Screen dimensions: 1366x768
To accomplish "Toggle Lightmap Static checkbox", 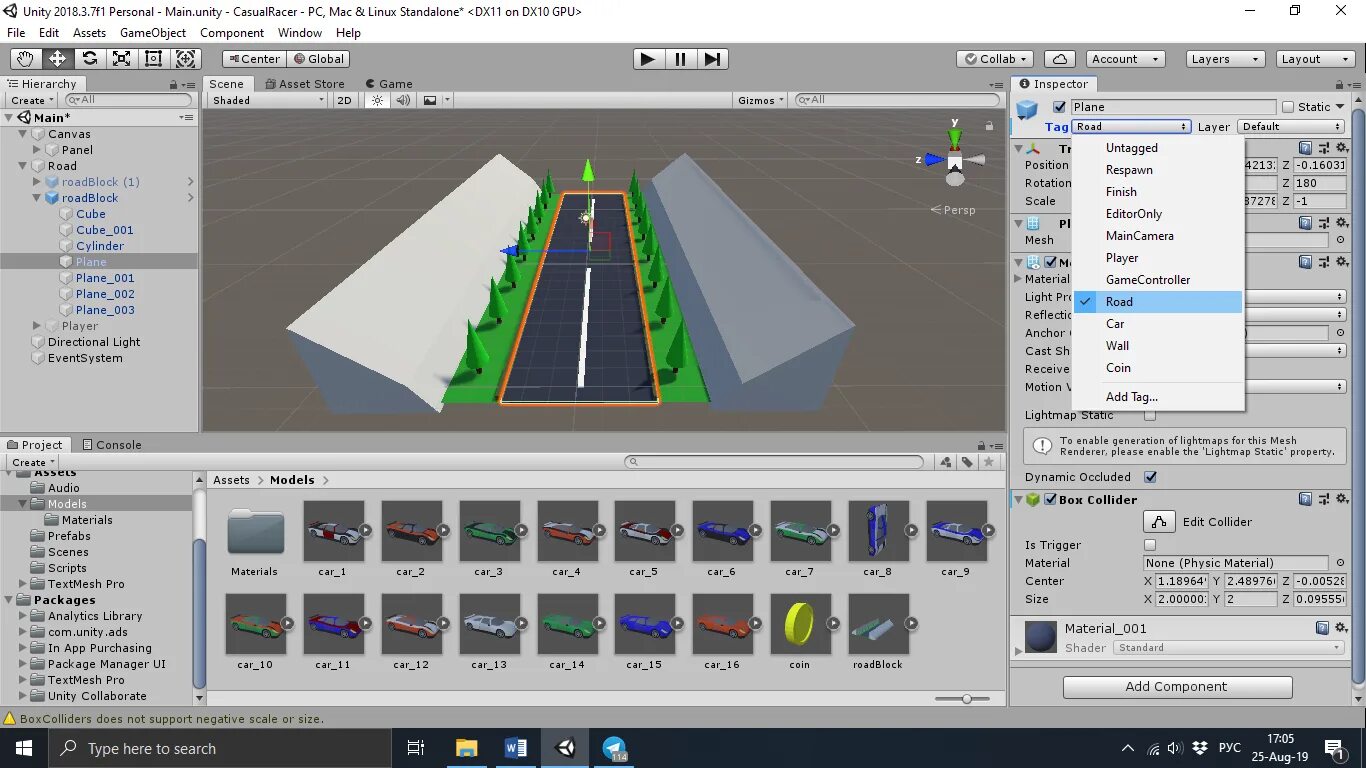I will coord(1150,415).
